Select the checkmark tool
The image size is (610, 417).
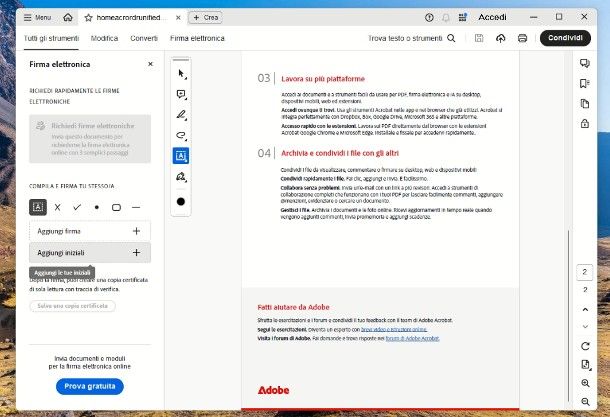click(77, 207)
